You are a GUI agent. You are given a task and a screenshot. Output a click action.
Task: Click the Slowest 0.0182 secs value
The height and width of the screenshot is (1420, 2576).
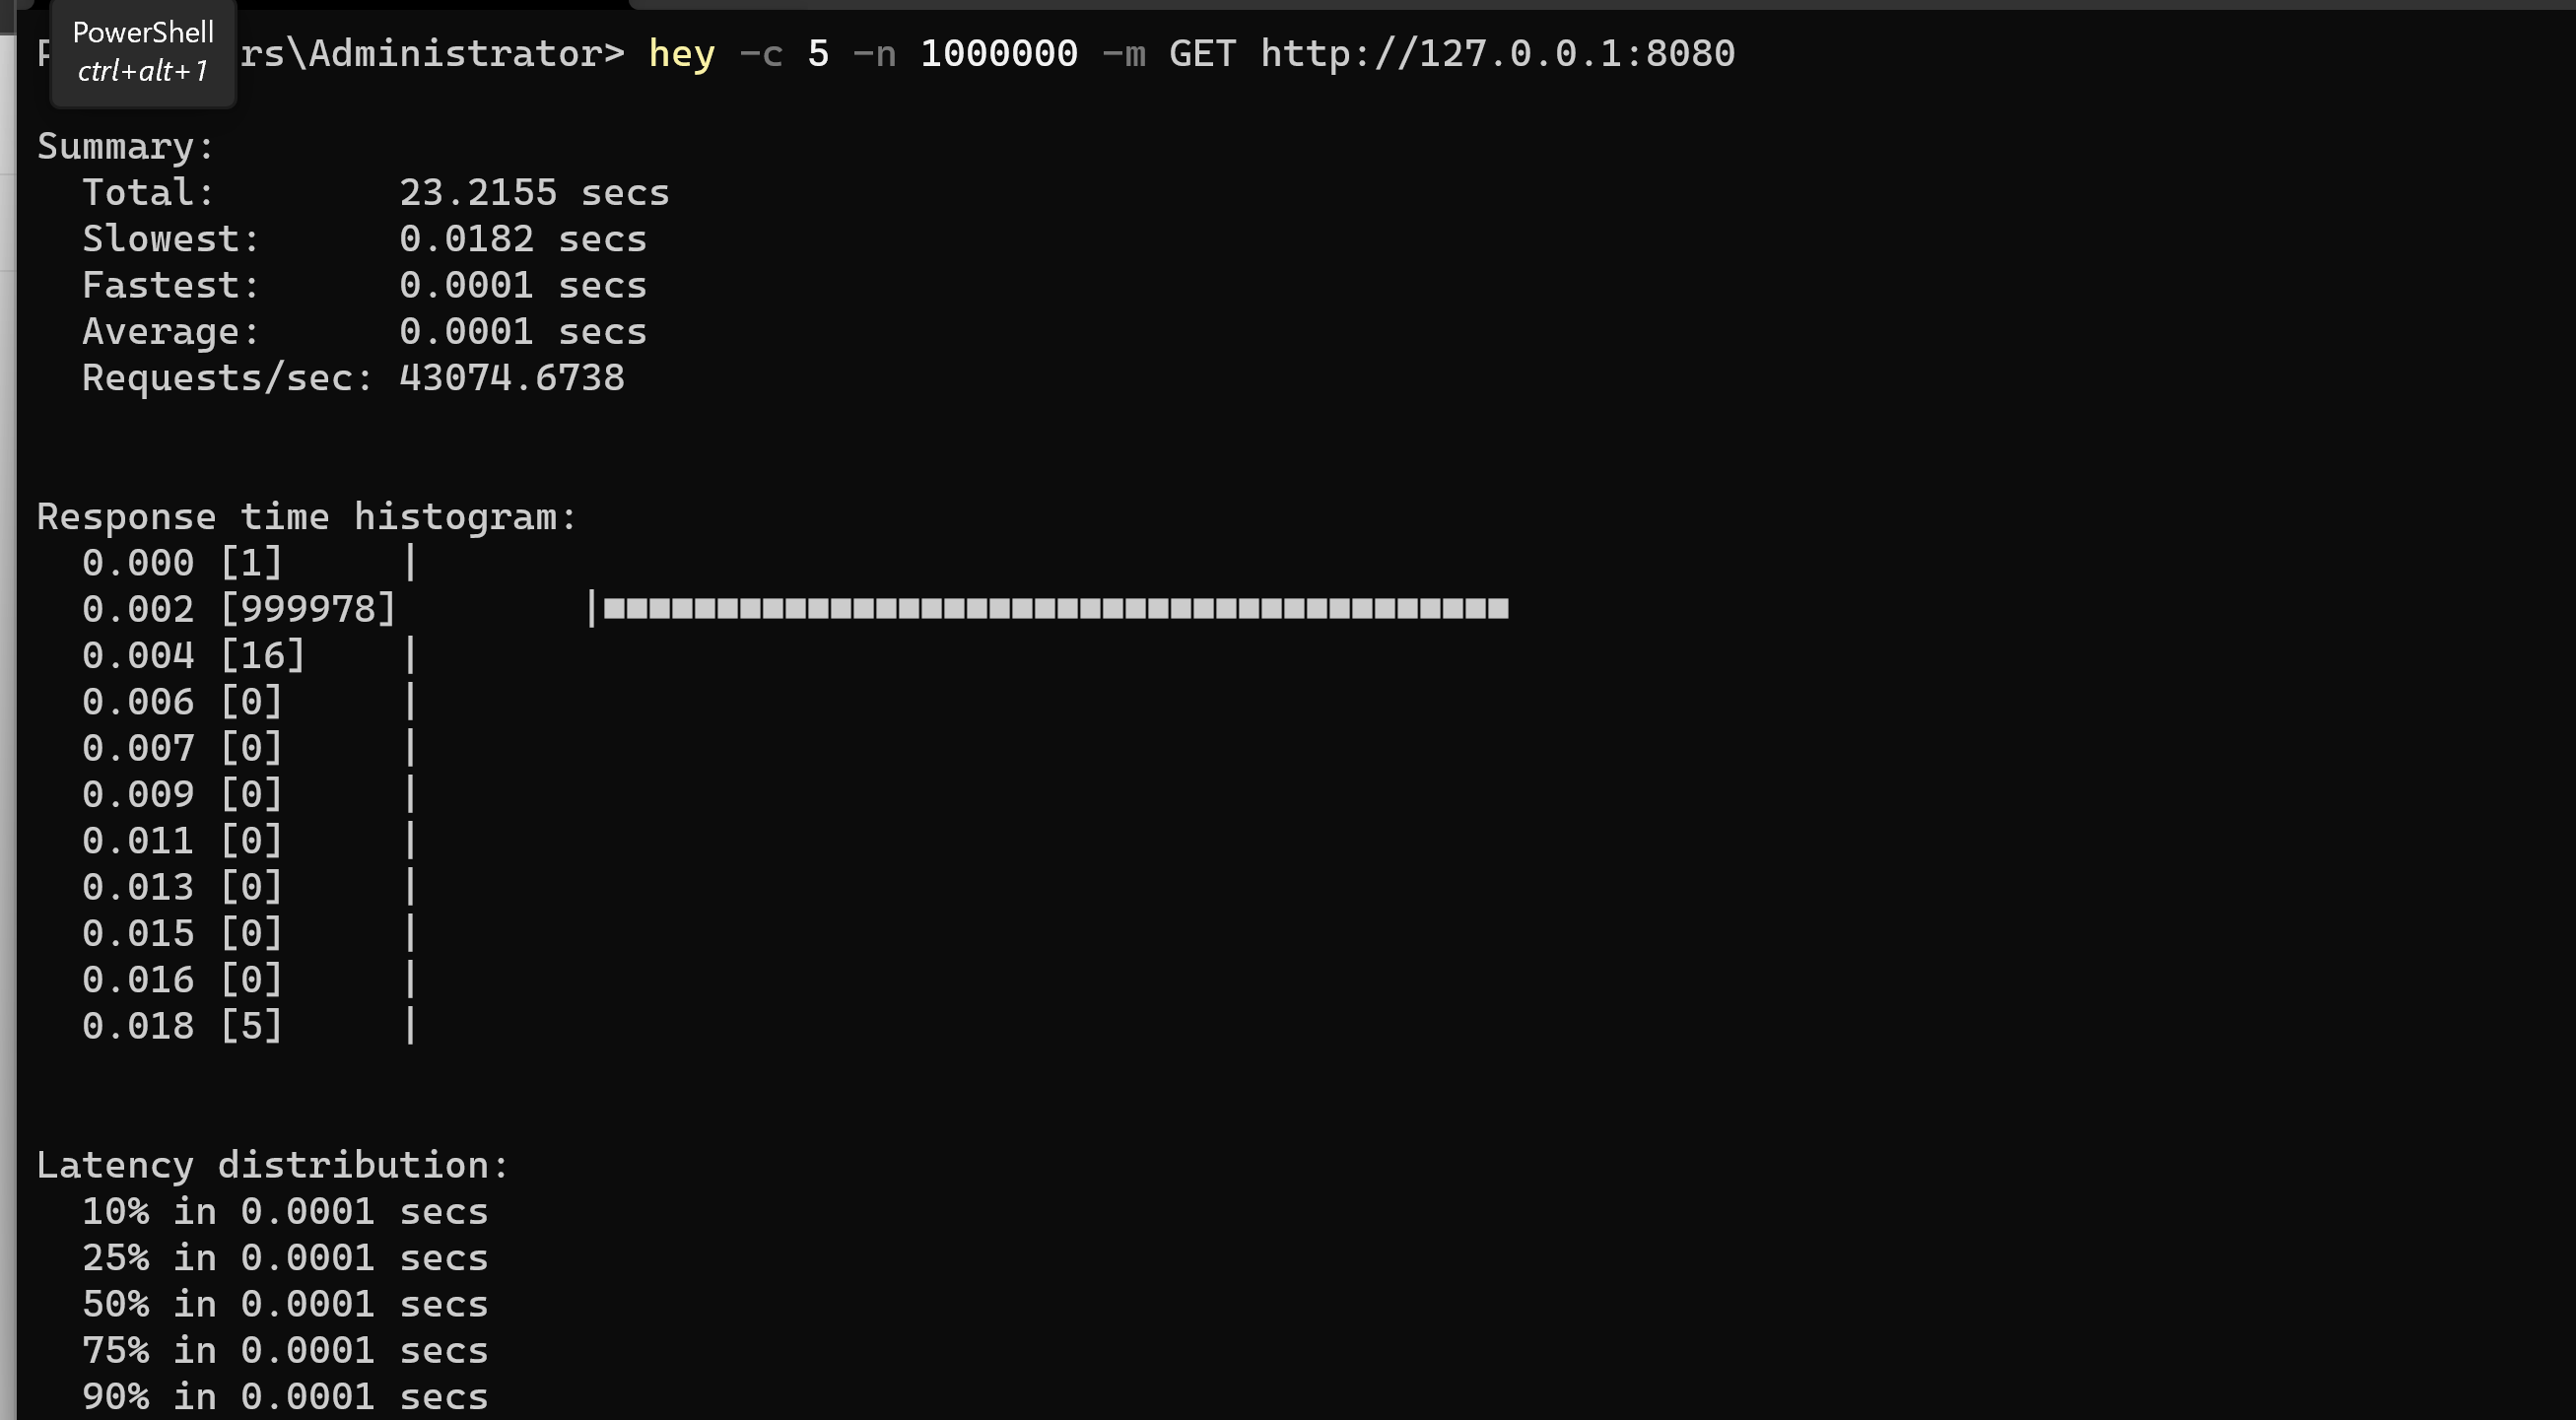pyautogui.click(x=523, y=239)
